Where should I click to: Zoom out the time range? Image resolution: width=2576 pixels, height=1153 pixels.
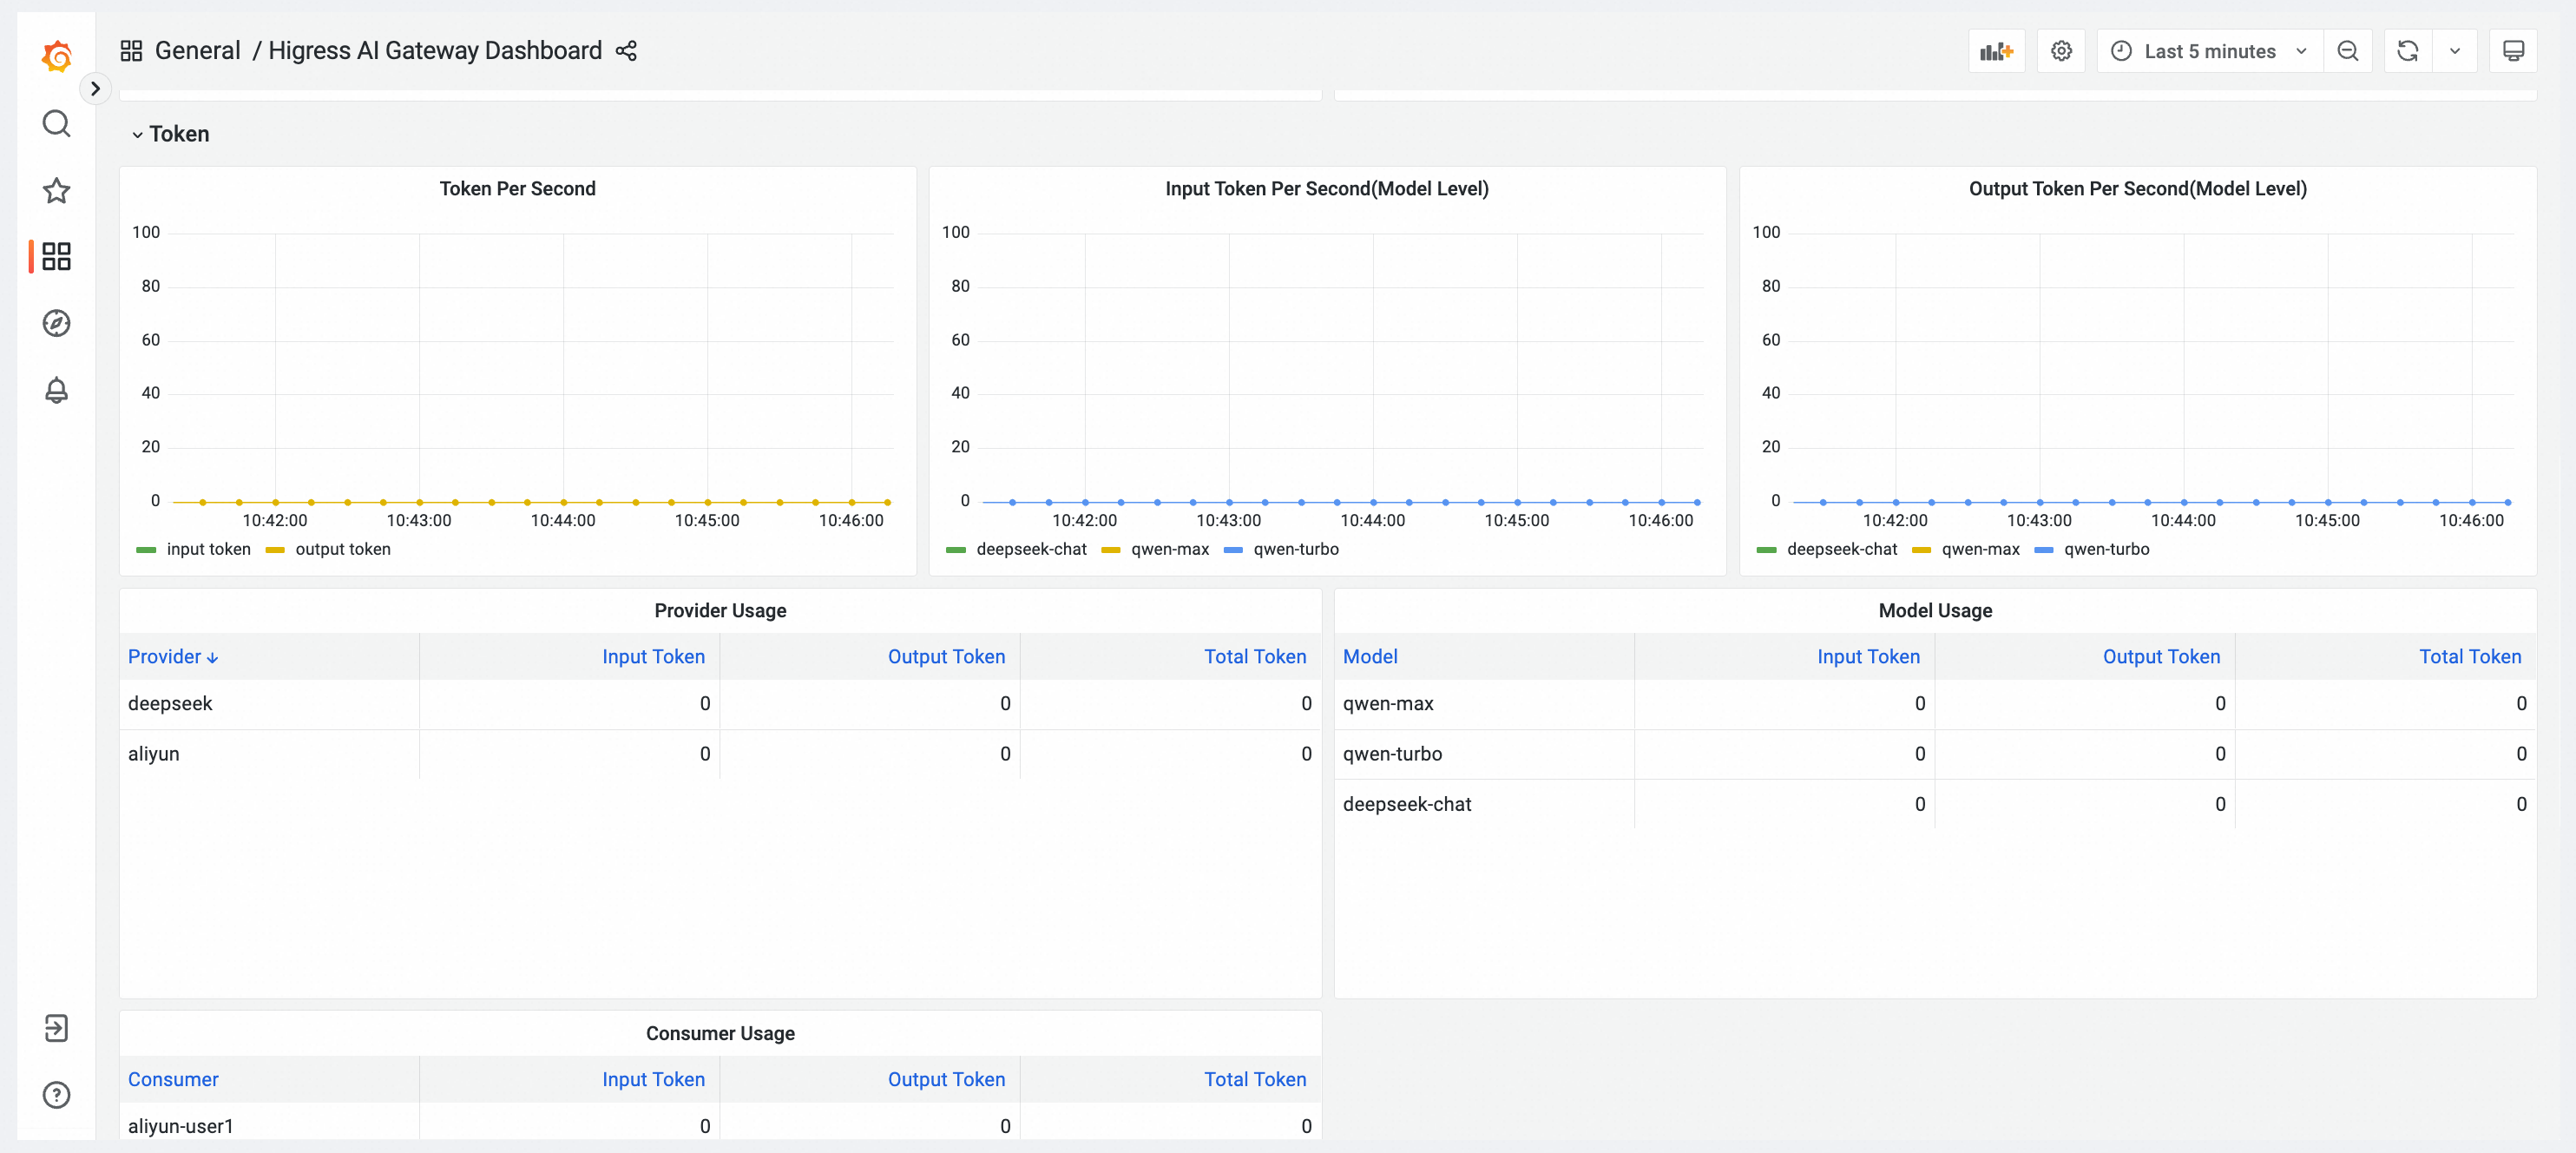click(2348, 51)
